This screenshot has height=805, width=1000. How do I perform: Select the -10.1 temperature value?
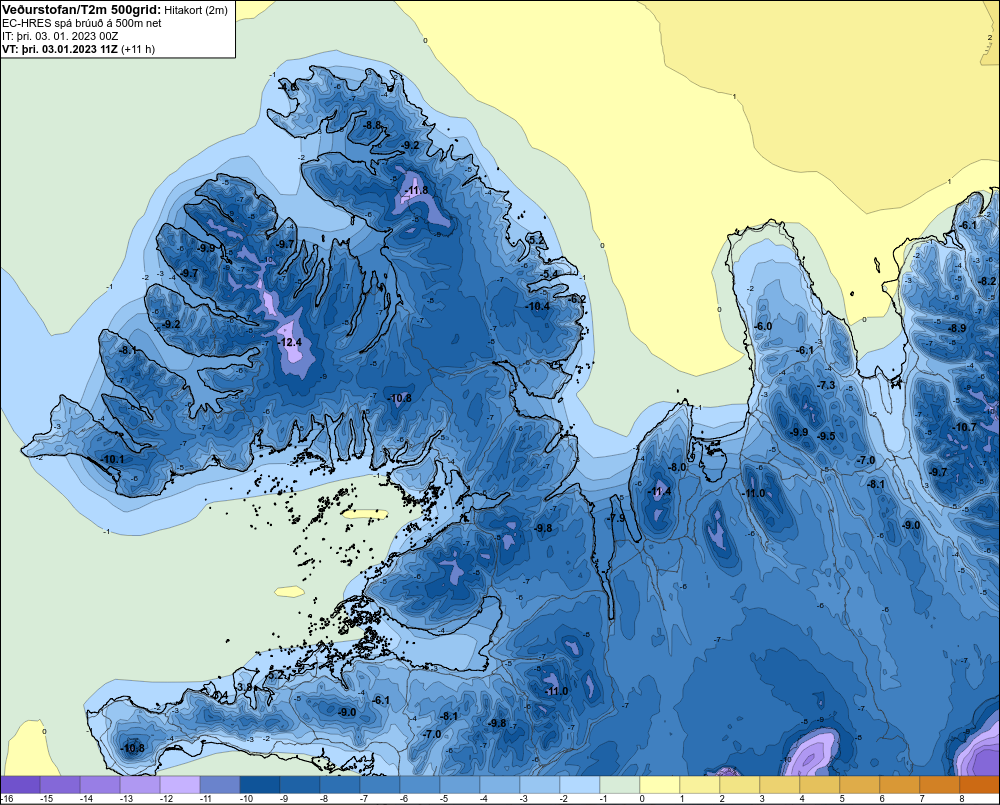click(x=112, y=459)
